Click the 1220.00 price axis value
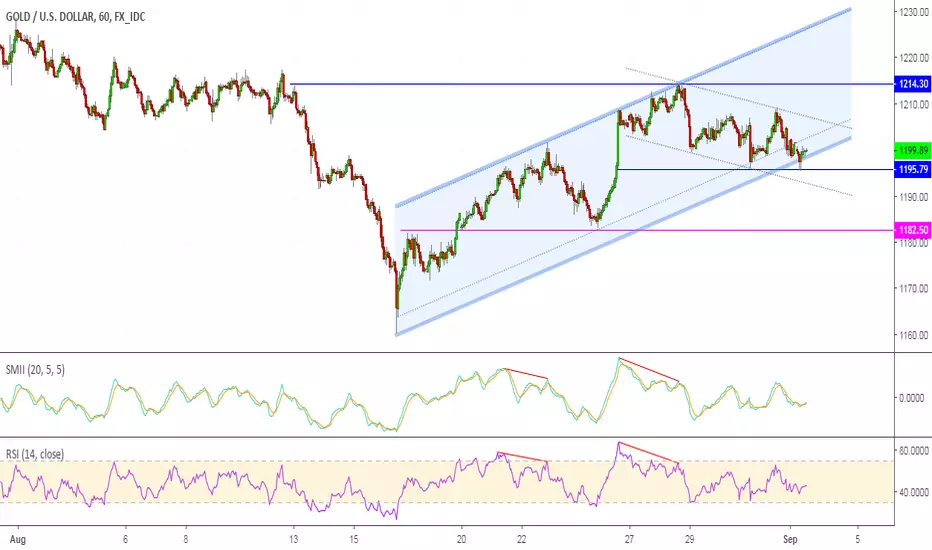 pyautogui.click(x=914, y=58)
